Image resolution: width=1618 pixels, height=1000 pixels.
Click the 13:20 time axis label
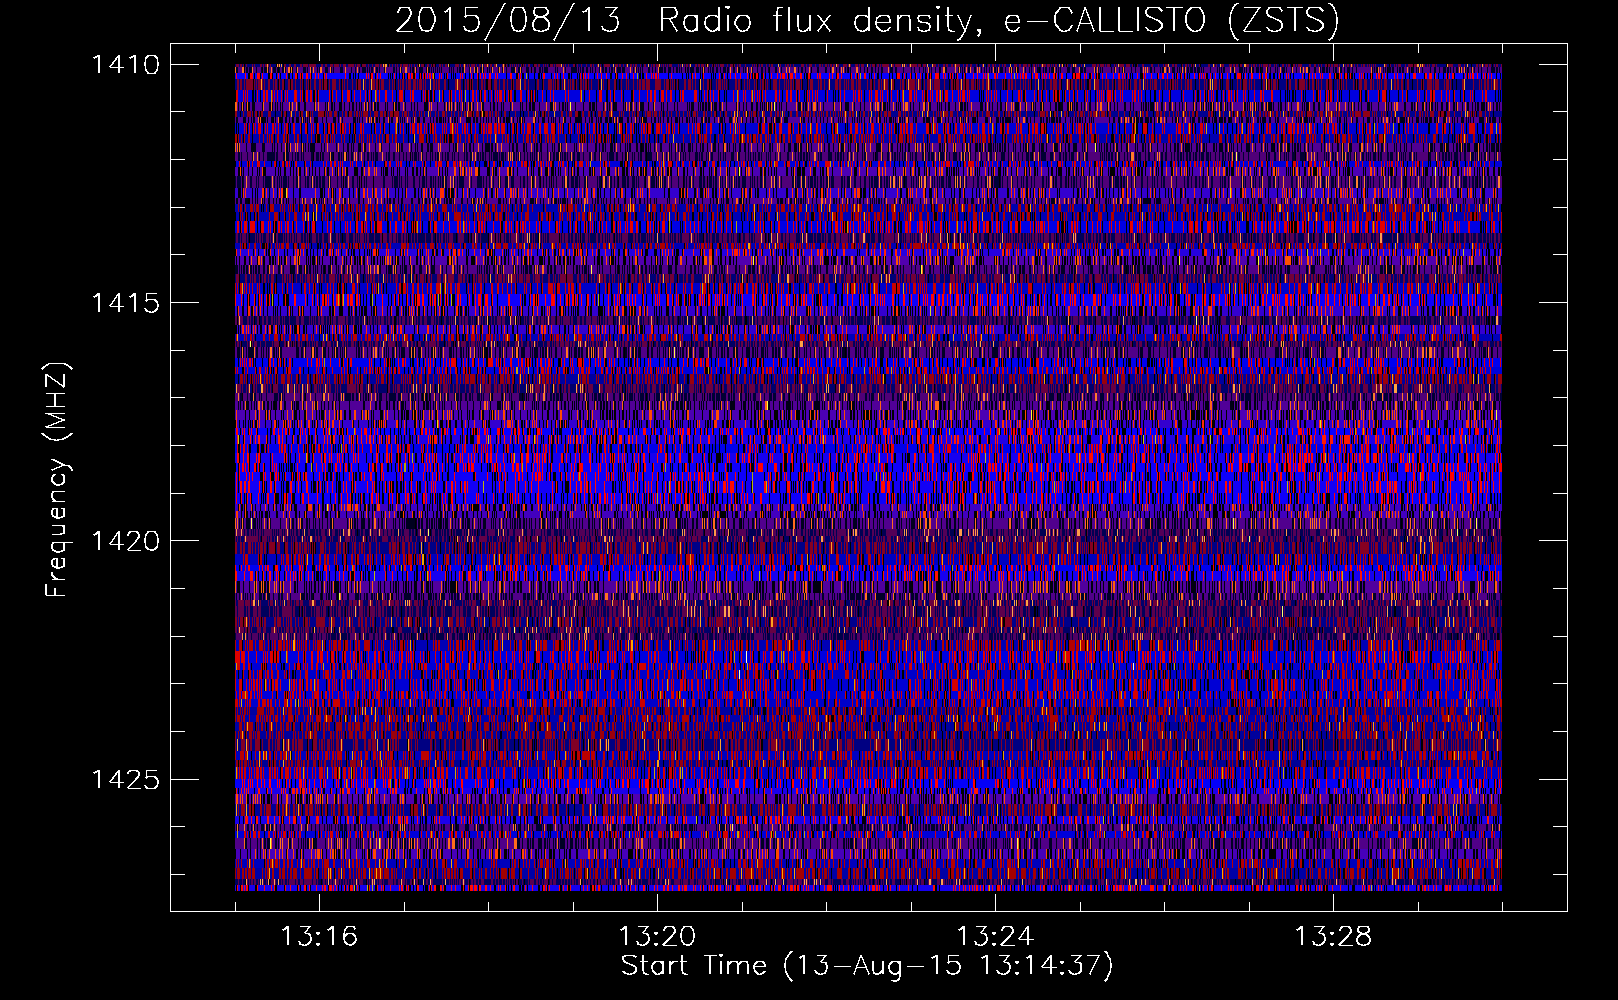(x=657, y=937)
